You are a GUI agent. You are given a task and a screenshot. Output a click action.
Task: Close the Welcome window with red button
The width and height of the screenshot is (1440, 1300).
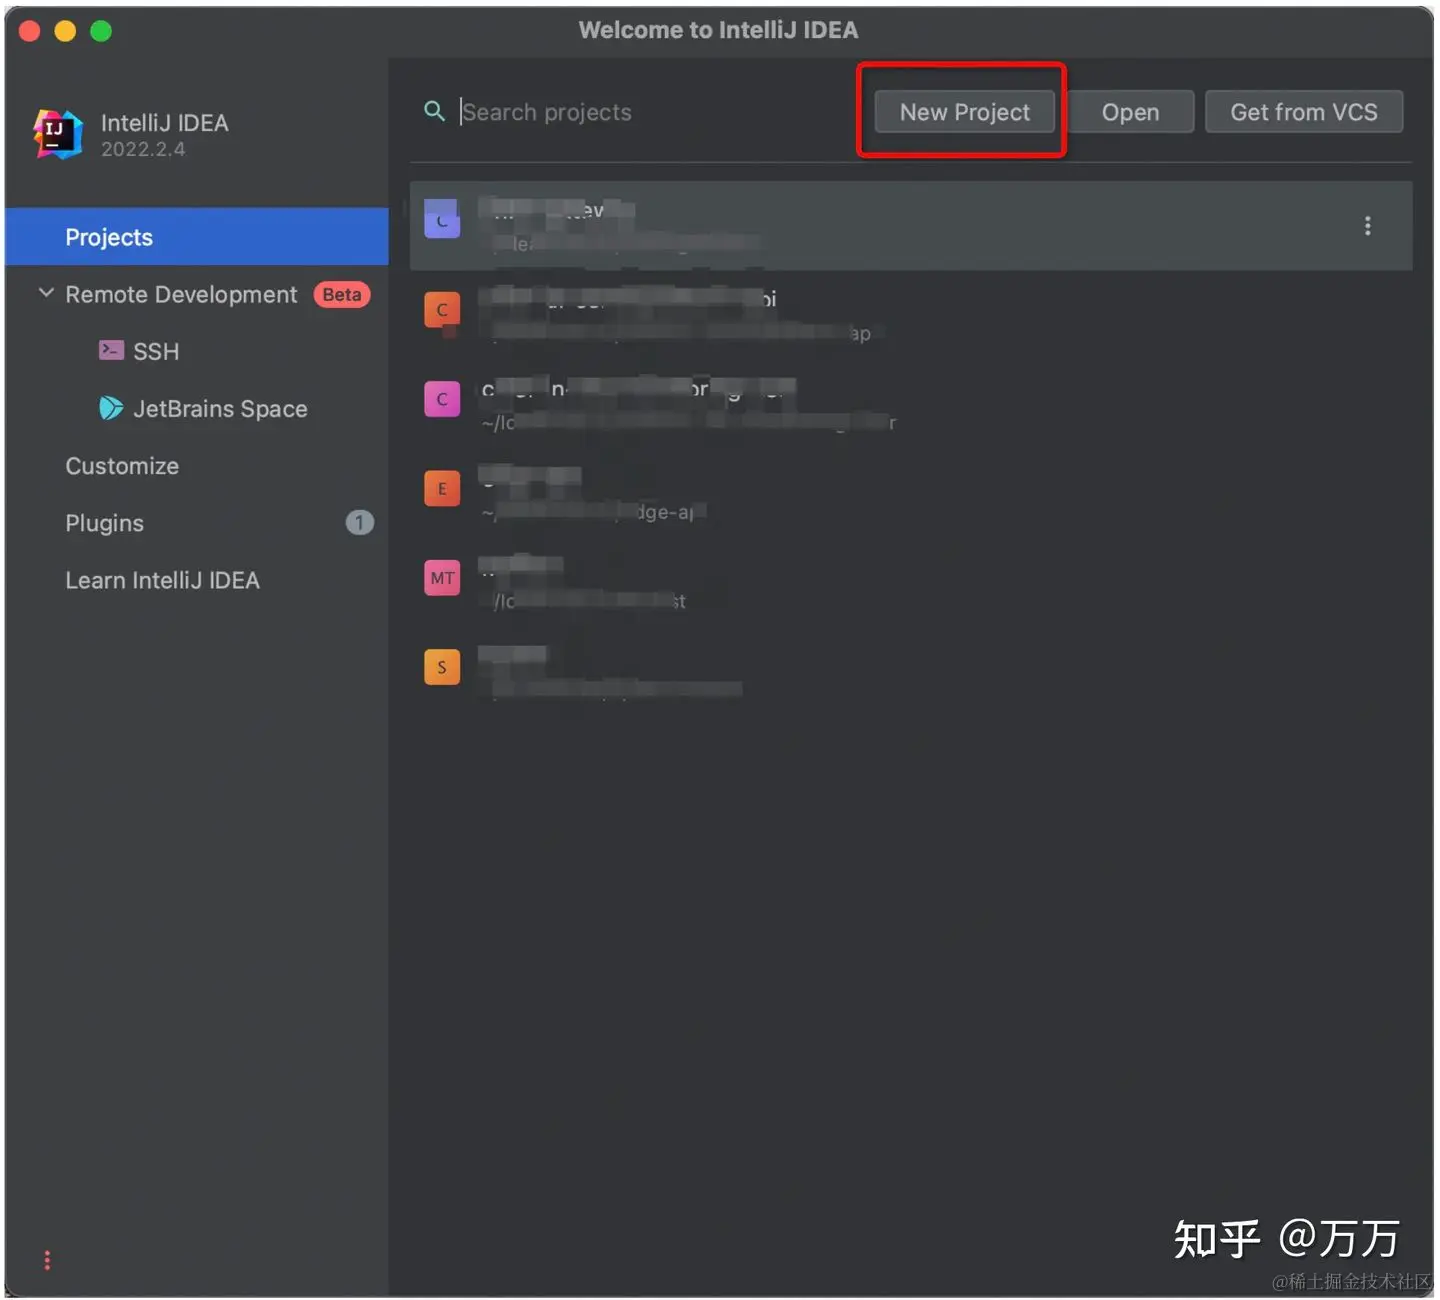pos(29,31)
